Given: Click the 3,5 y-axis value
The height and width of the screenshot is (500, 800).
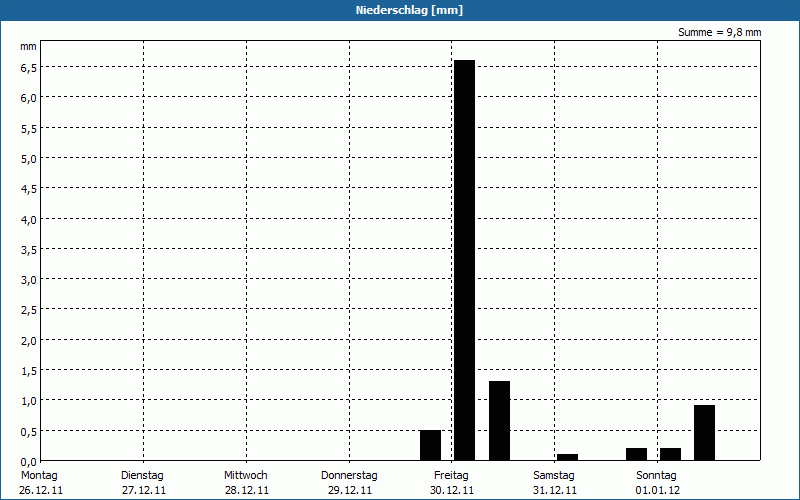Looking at the screenshot, I should pyautogui.click(x=29, y=249).
